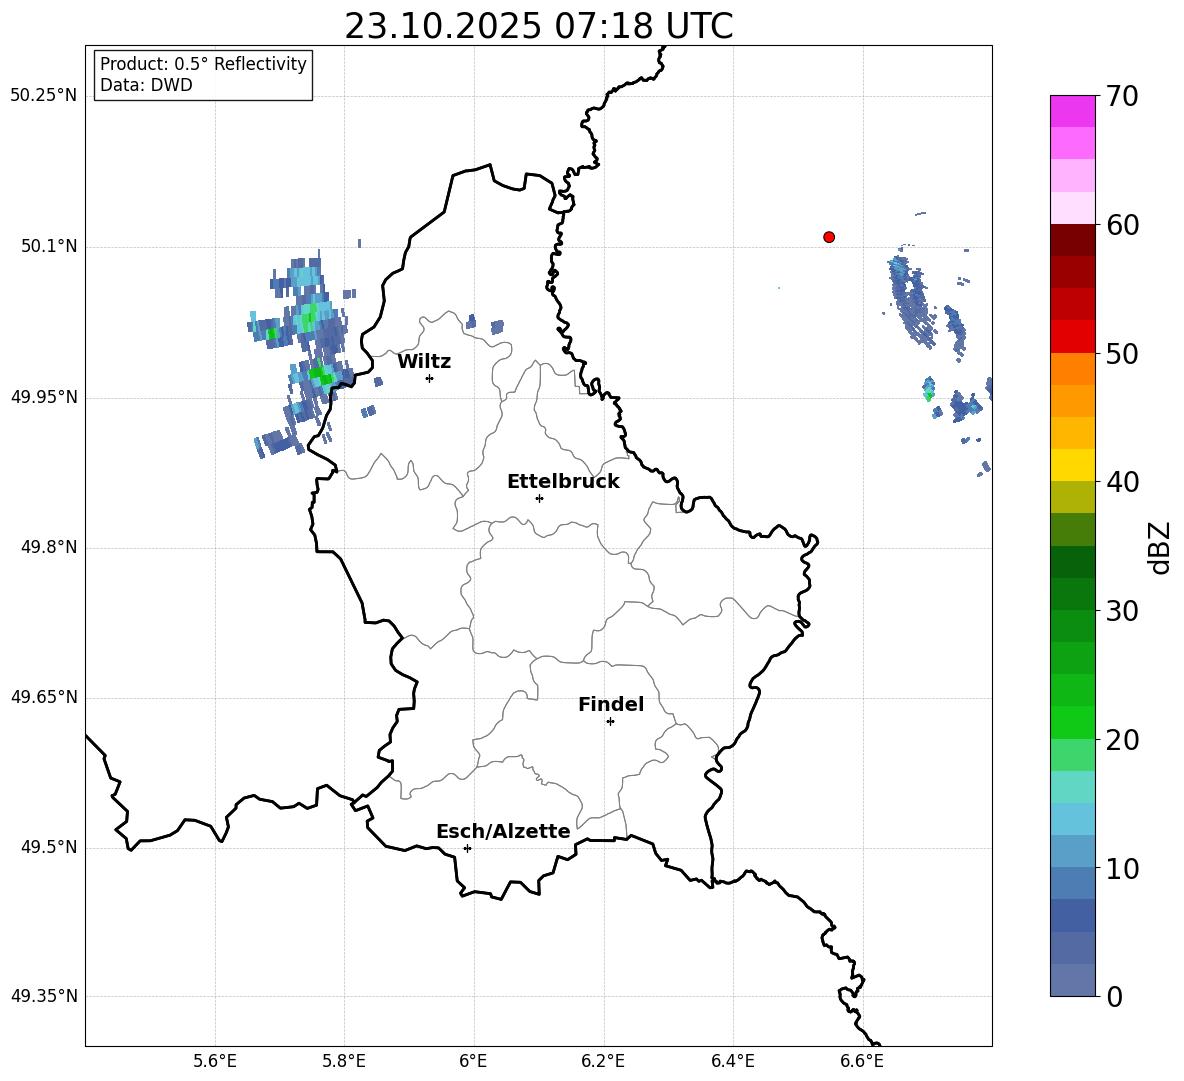
Task: Click the 49.8°N latitude label
Action: pos(48,547)
